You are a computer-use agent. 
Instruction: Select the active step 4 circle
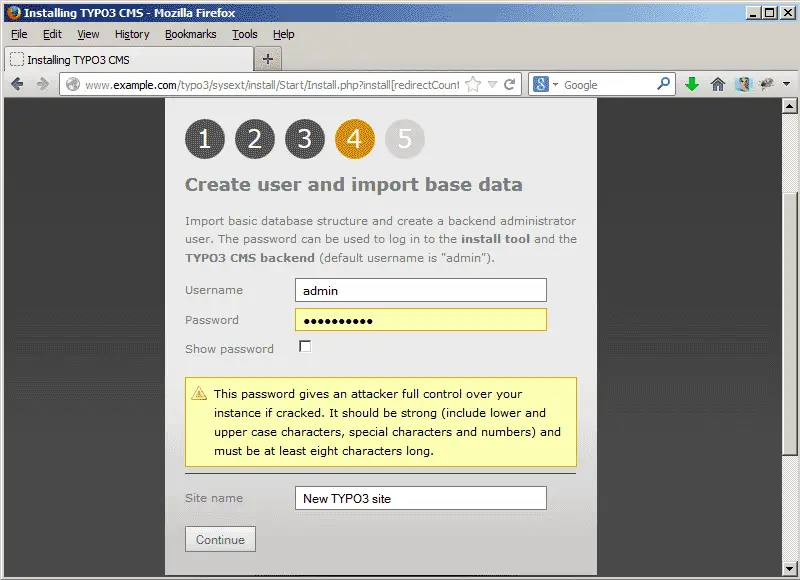click(x=355, y=139)
